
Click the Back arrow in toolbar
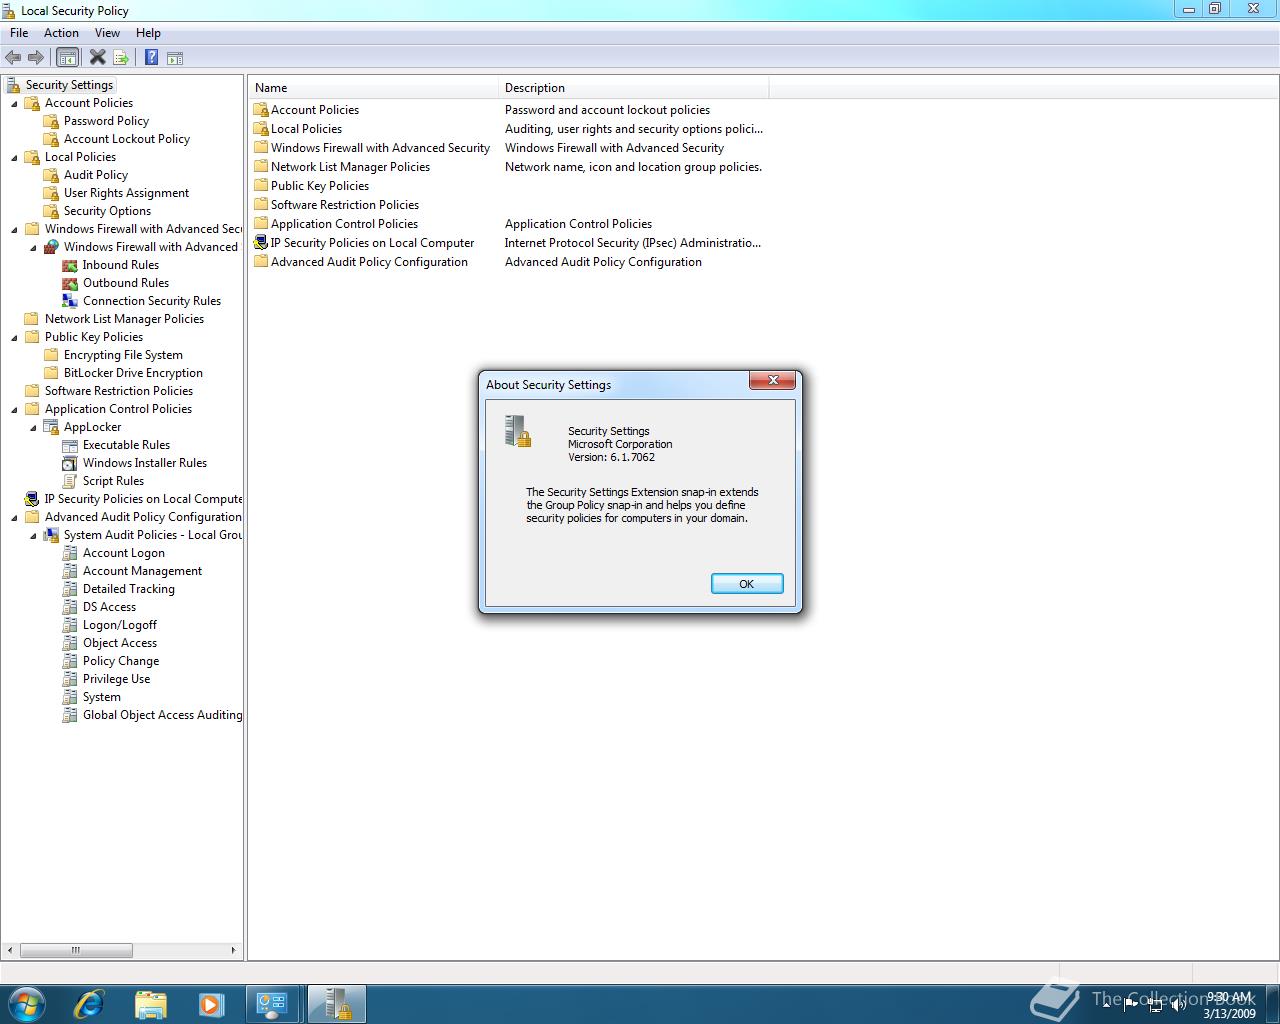[x=13, y=58]
